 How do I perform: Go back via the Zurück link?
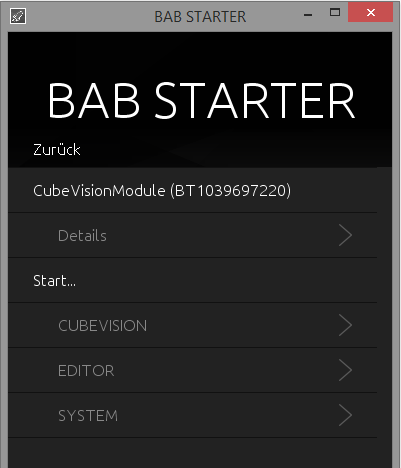click(x=57, y=150)
